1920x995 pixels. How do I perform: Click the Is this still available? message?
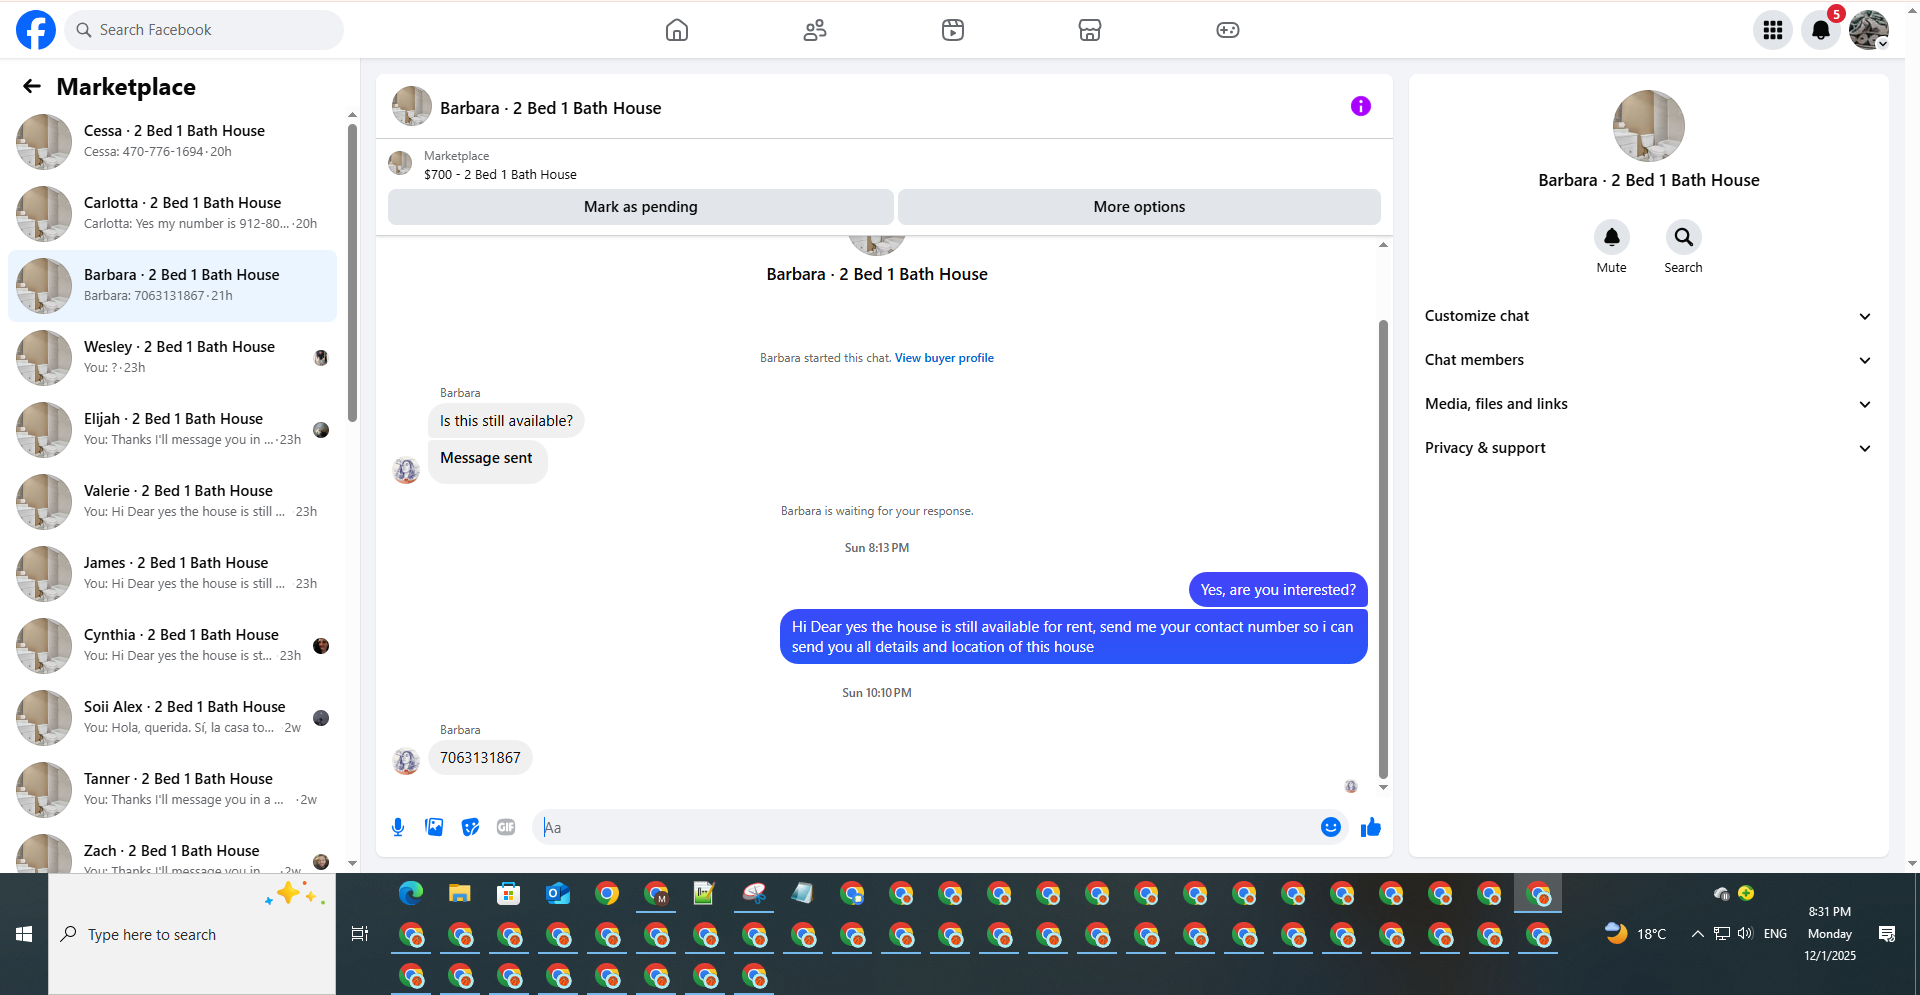click(x=506, y=421)
